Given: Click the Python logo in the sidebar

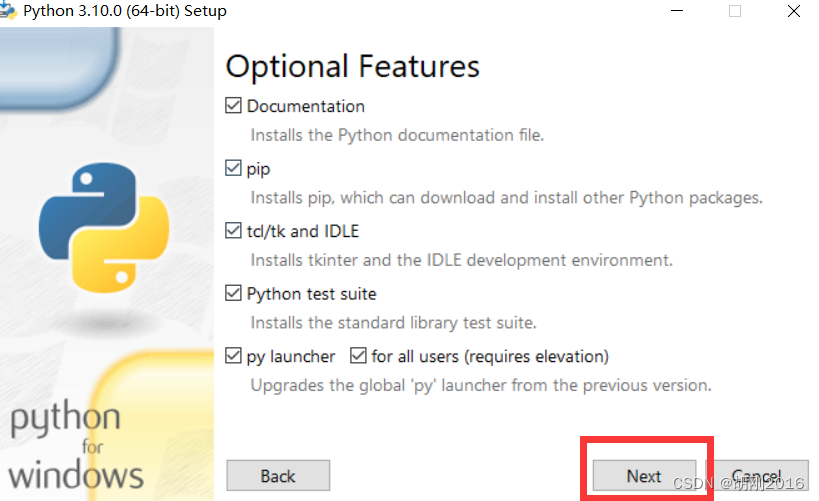Looking at the screenshot, I should [x=104, y=228].
